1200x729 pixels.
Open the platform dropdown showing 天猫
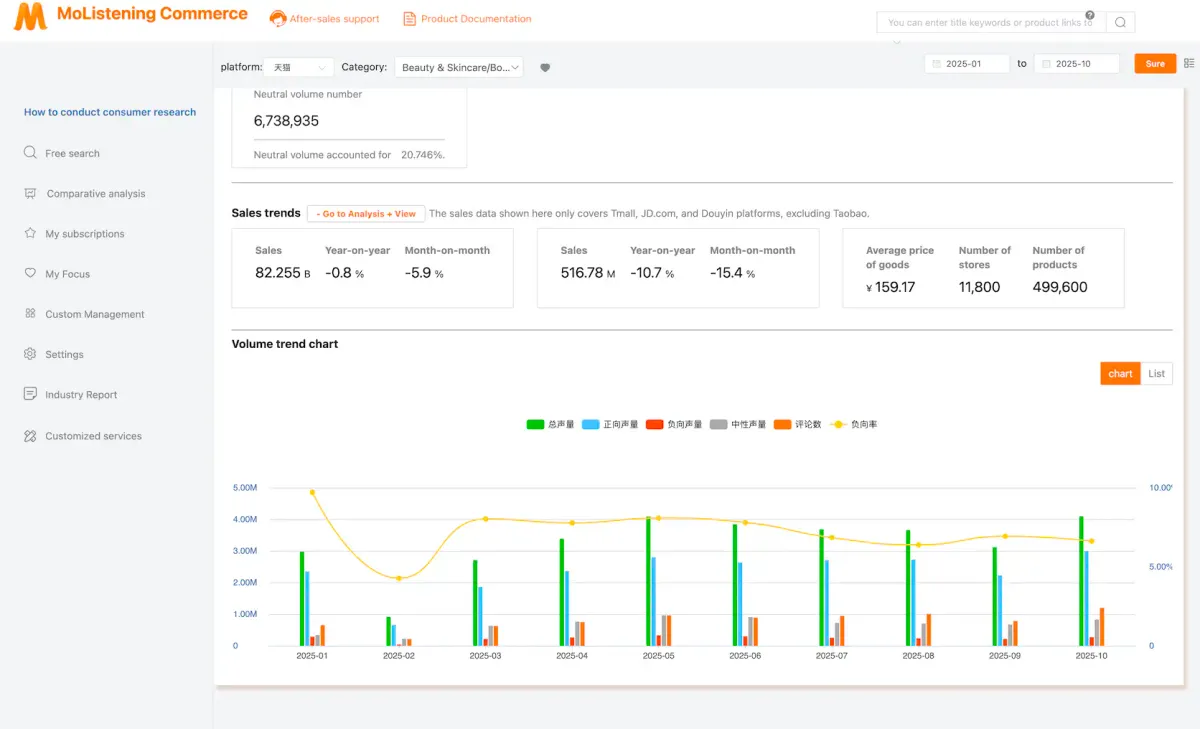coord(298,67)
